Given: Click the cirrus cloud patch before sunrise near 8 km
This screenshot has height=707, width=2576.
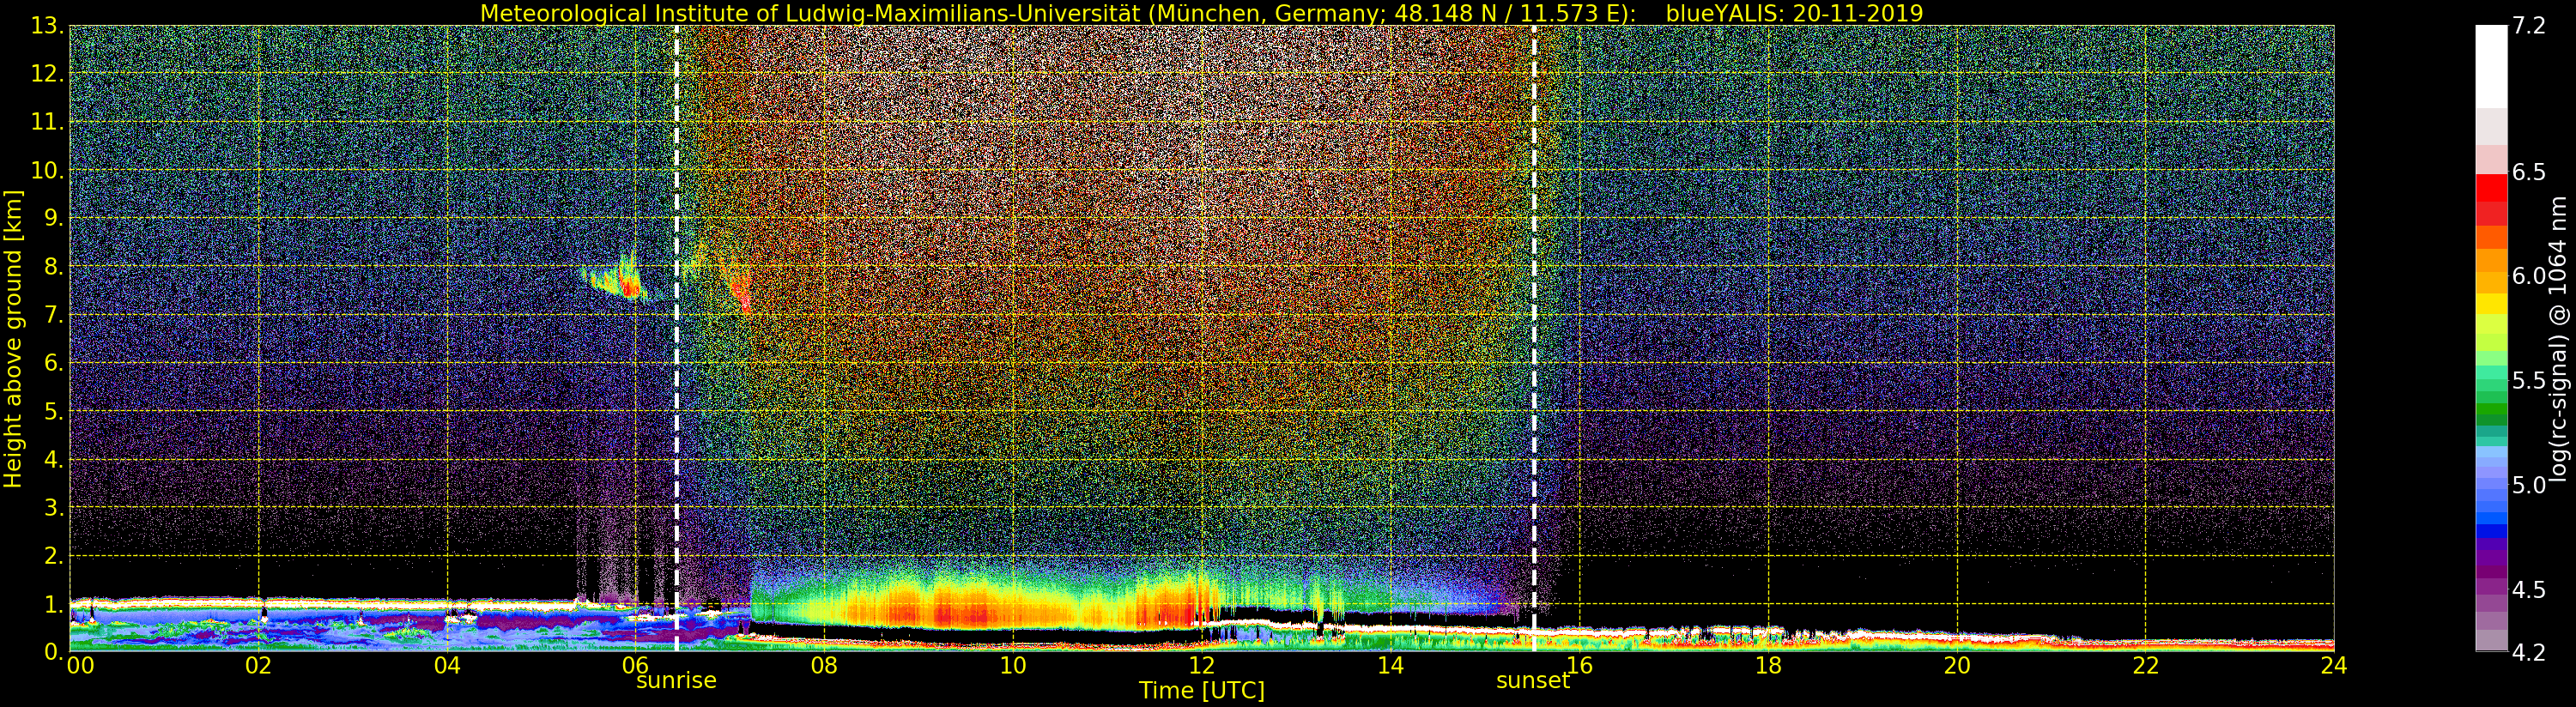Looking at the screenshot, I should click(618, 278).
